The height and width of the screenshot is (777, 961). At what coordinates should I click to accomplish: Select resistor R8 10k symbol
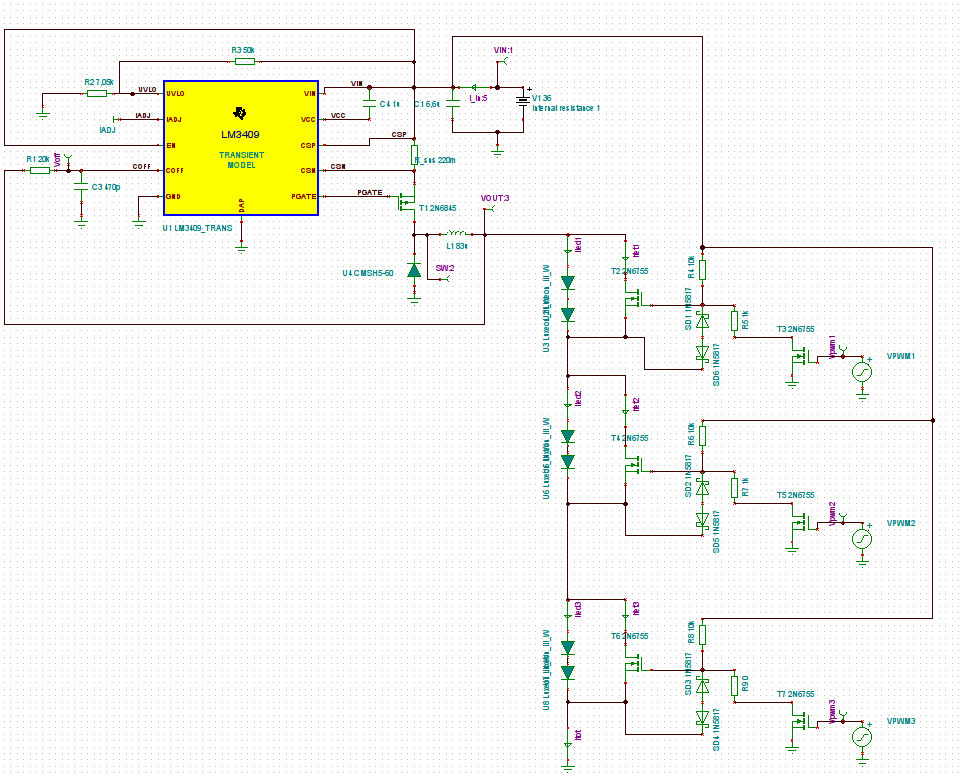pyautogui.click(x=703, y=634)
